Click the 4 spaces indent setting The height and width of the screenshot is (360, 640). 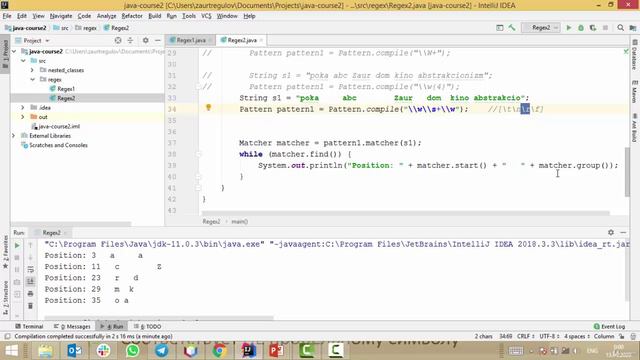point(577,336)
